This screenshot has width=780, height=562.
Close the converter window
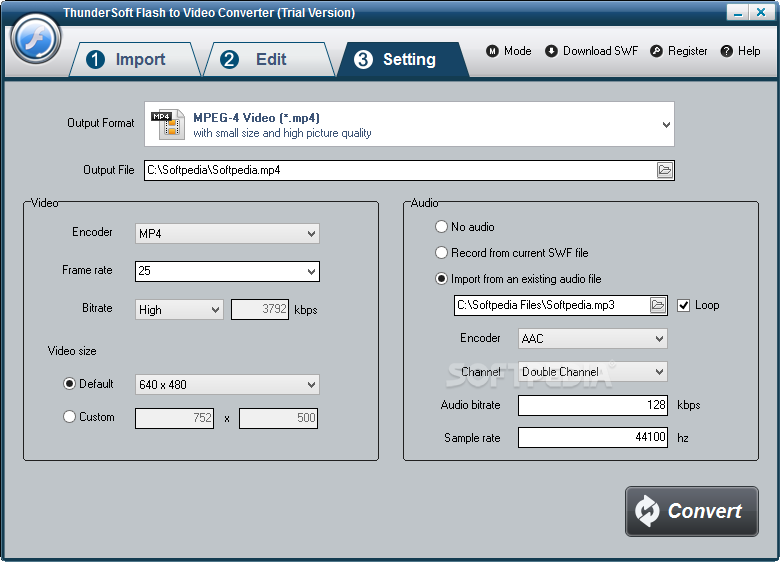(x=761, y=12)
